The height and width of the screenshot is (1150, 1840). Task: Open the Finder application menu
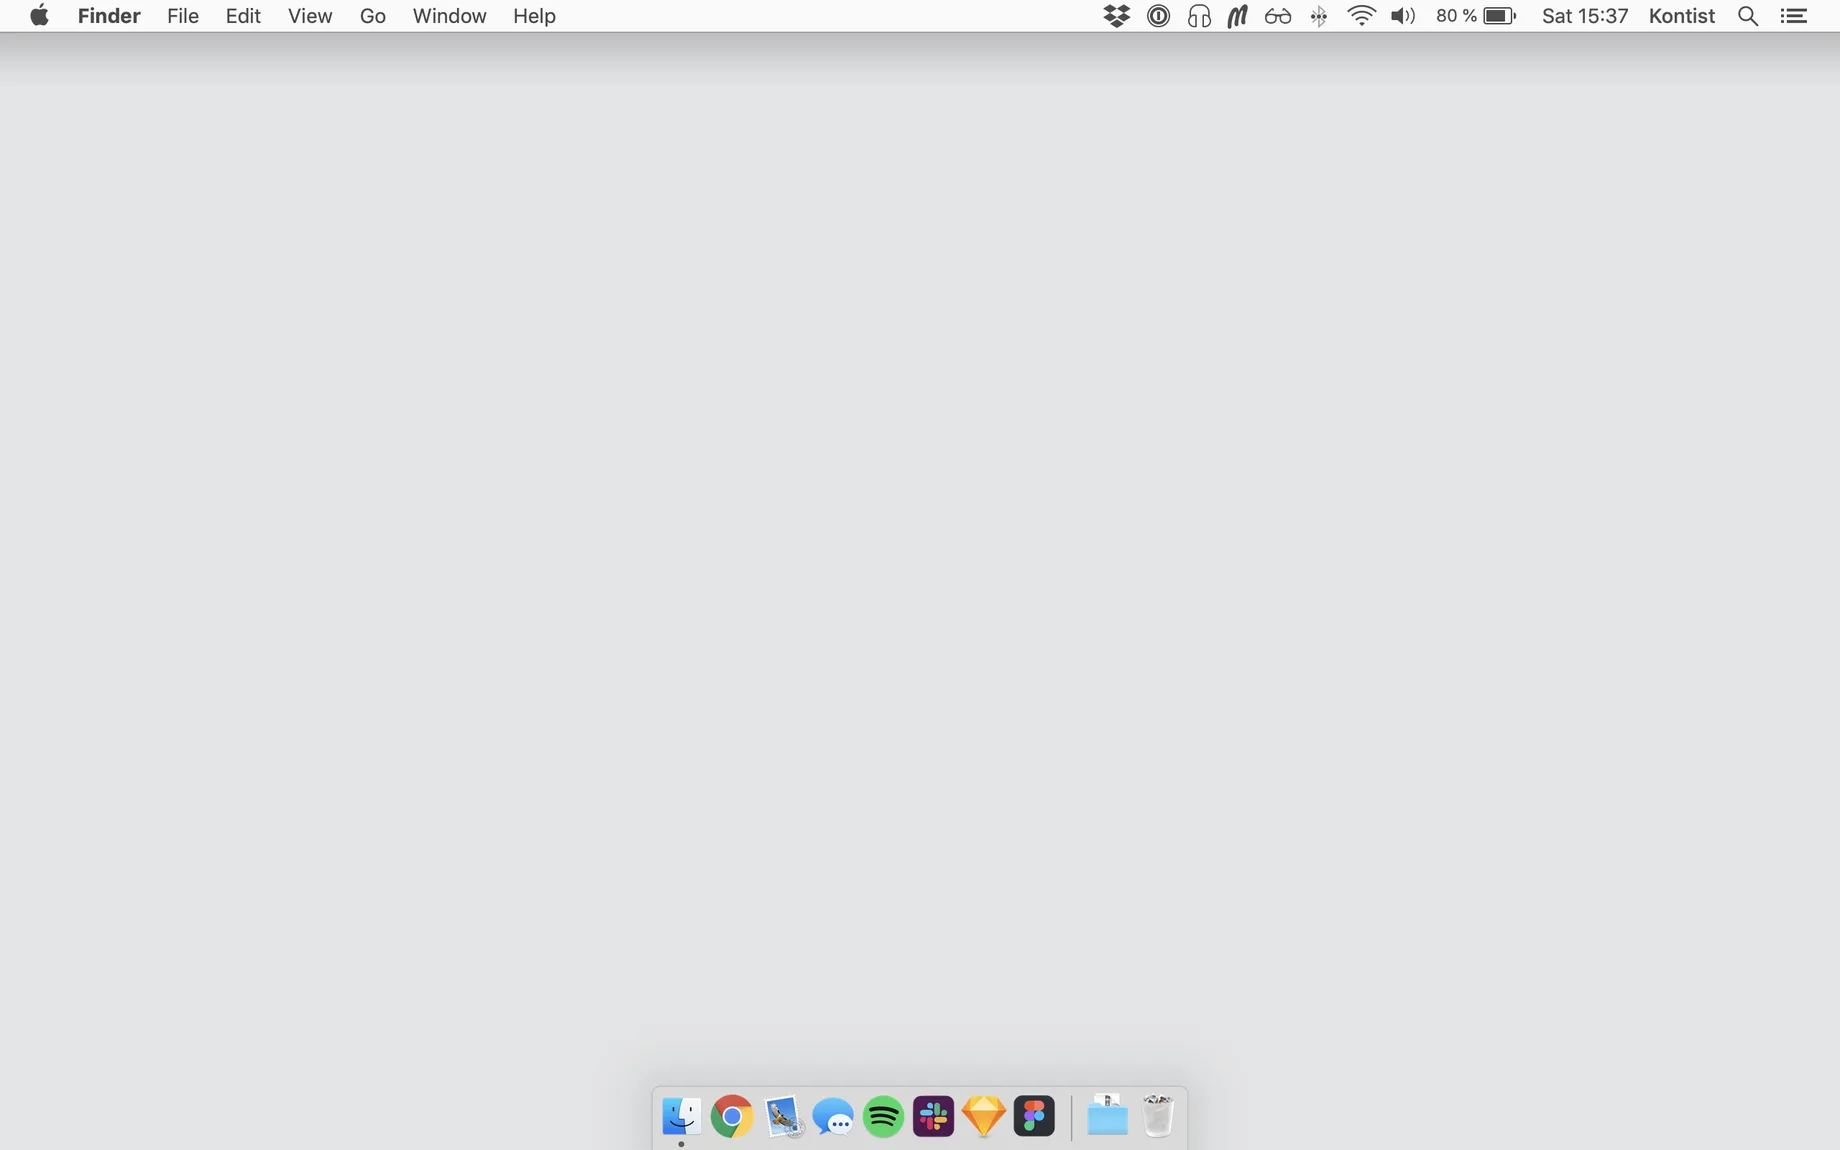point(109,16)
